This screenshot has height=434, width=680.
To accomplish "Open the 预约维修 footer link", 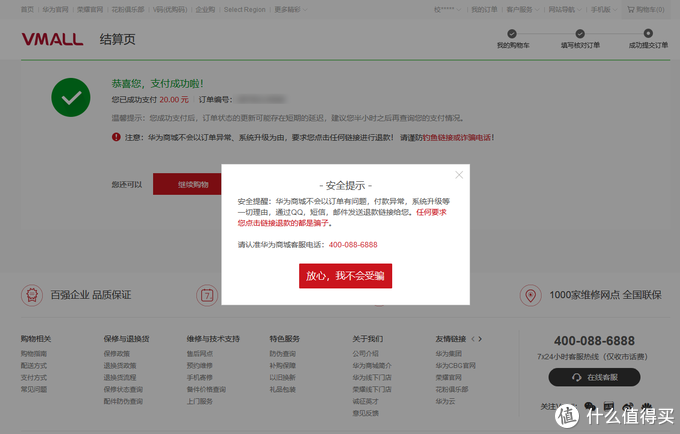I will point(199,365).
